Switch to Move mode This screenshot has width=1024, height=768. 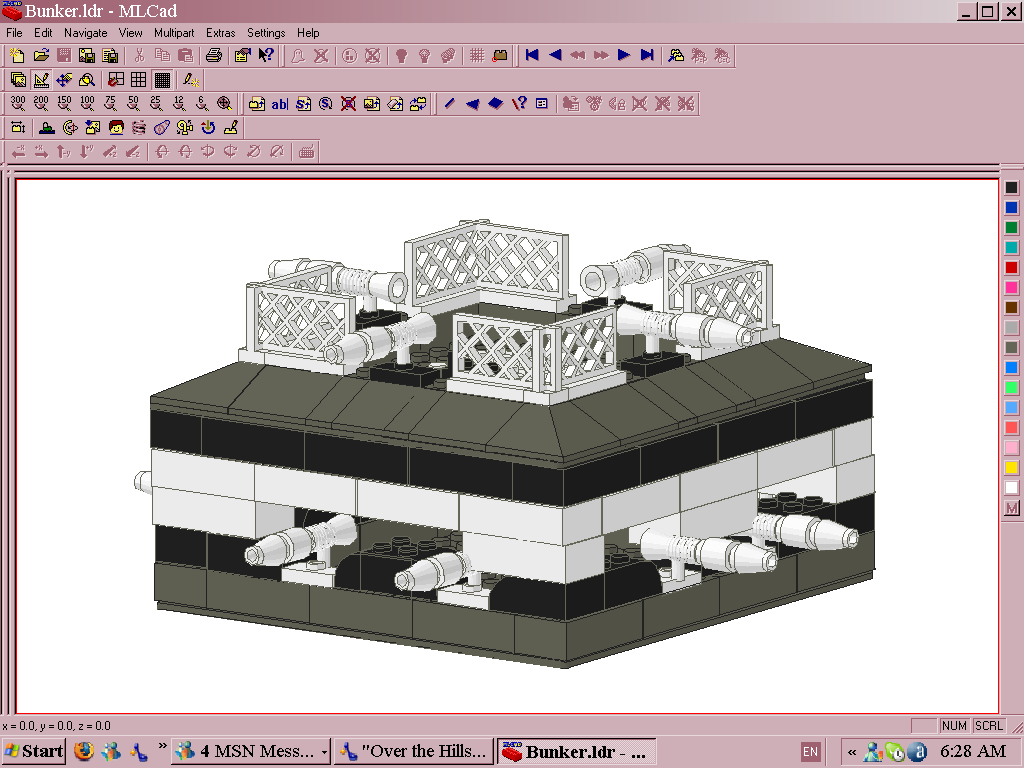click(64, 80)
